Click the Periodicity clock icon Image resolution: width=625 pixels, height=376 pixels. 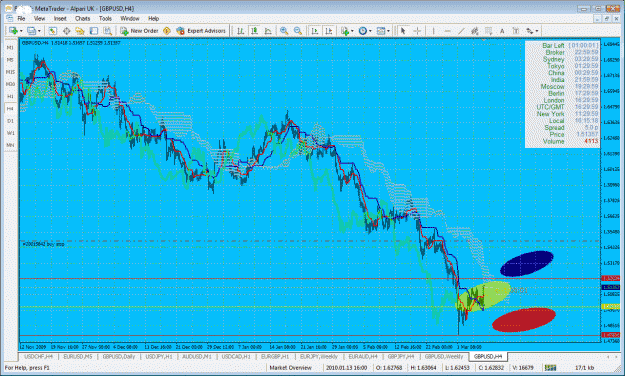click(x=363, y=31)
